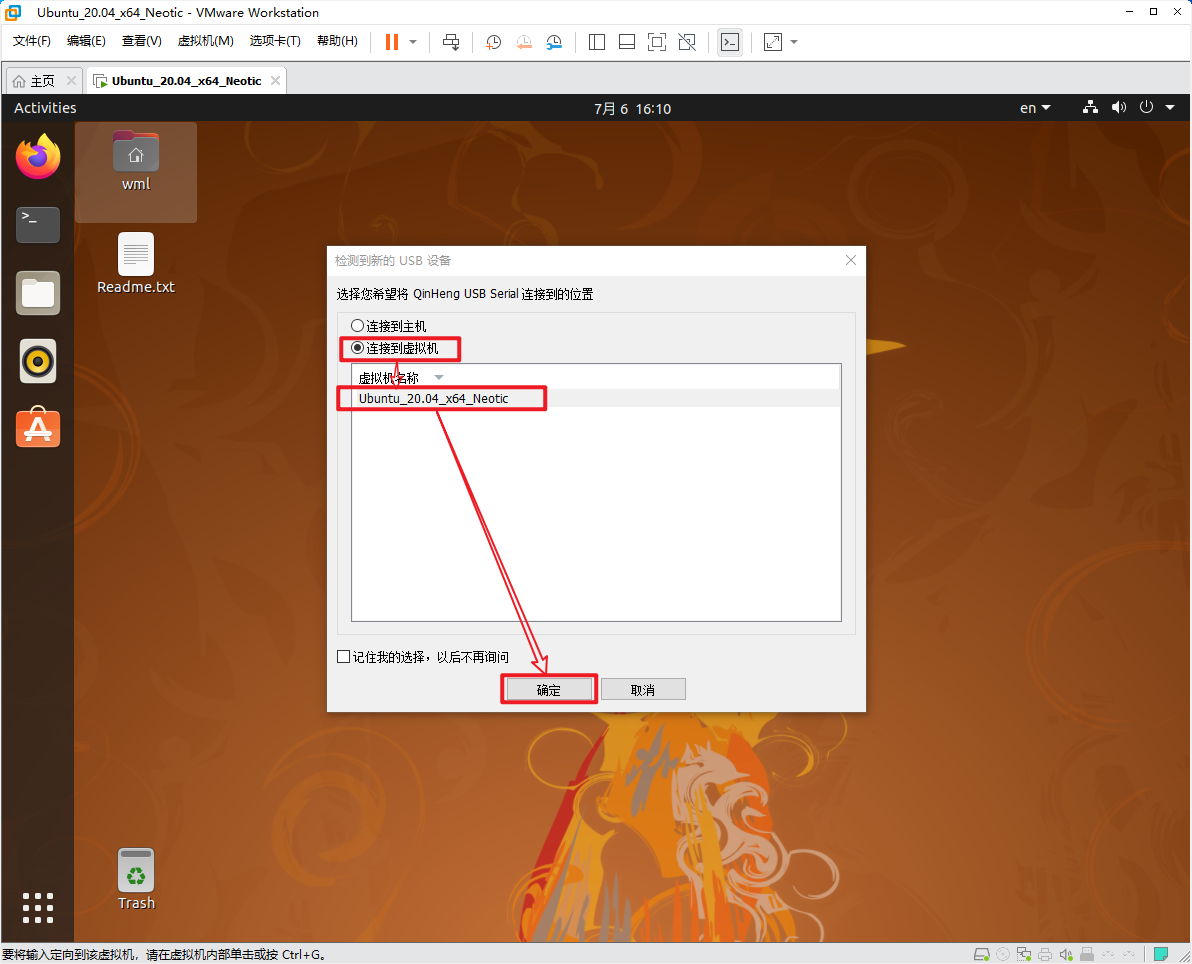The height and width of the screenshot is (964, 1192).
Task: Click the network icon in Ubuntu top bar
Action: click(x=1090, y=107)
